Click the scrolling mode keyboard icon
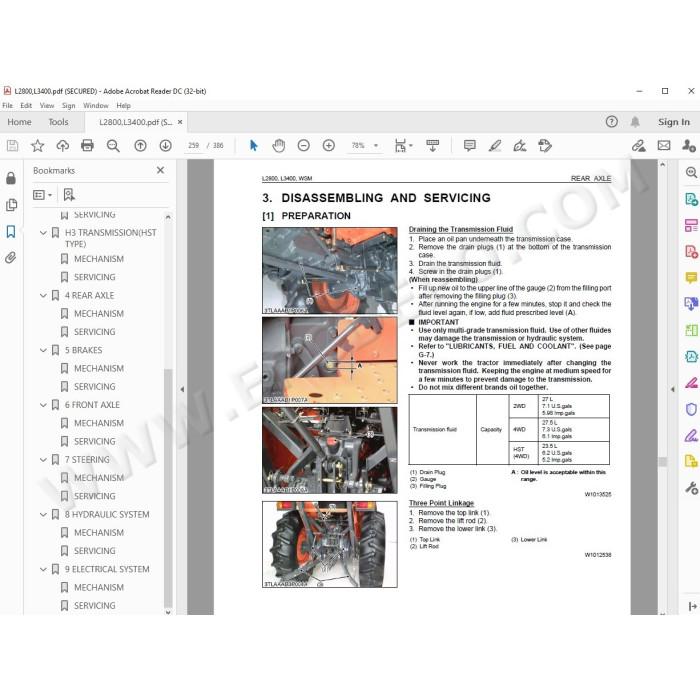 (x=433, y=146)
